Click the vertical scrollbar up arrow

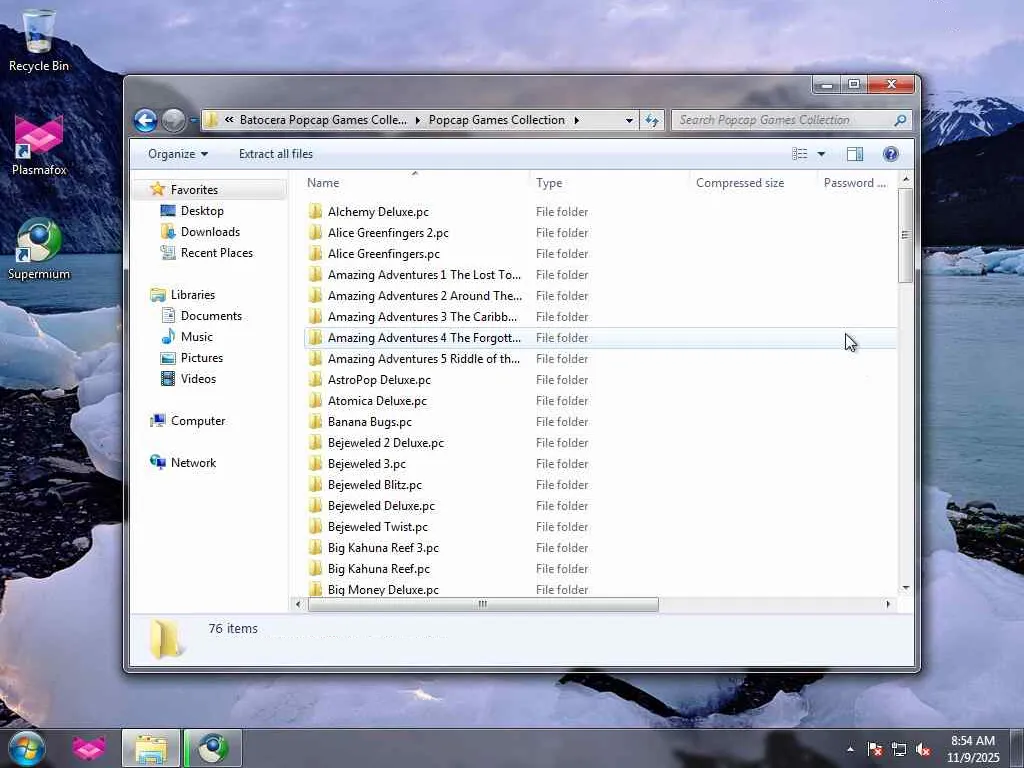pyautogui.click(x=905, y=178)
